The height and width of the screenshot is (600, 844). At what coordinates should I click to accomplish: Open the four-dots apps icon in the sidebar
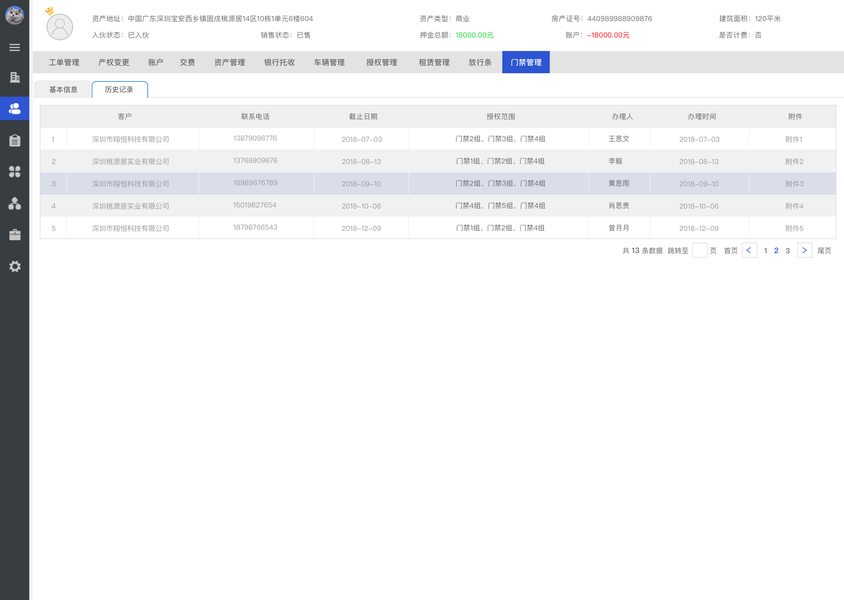pyautogui.click(x=15, y=172)
